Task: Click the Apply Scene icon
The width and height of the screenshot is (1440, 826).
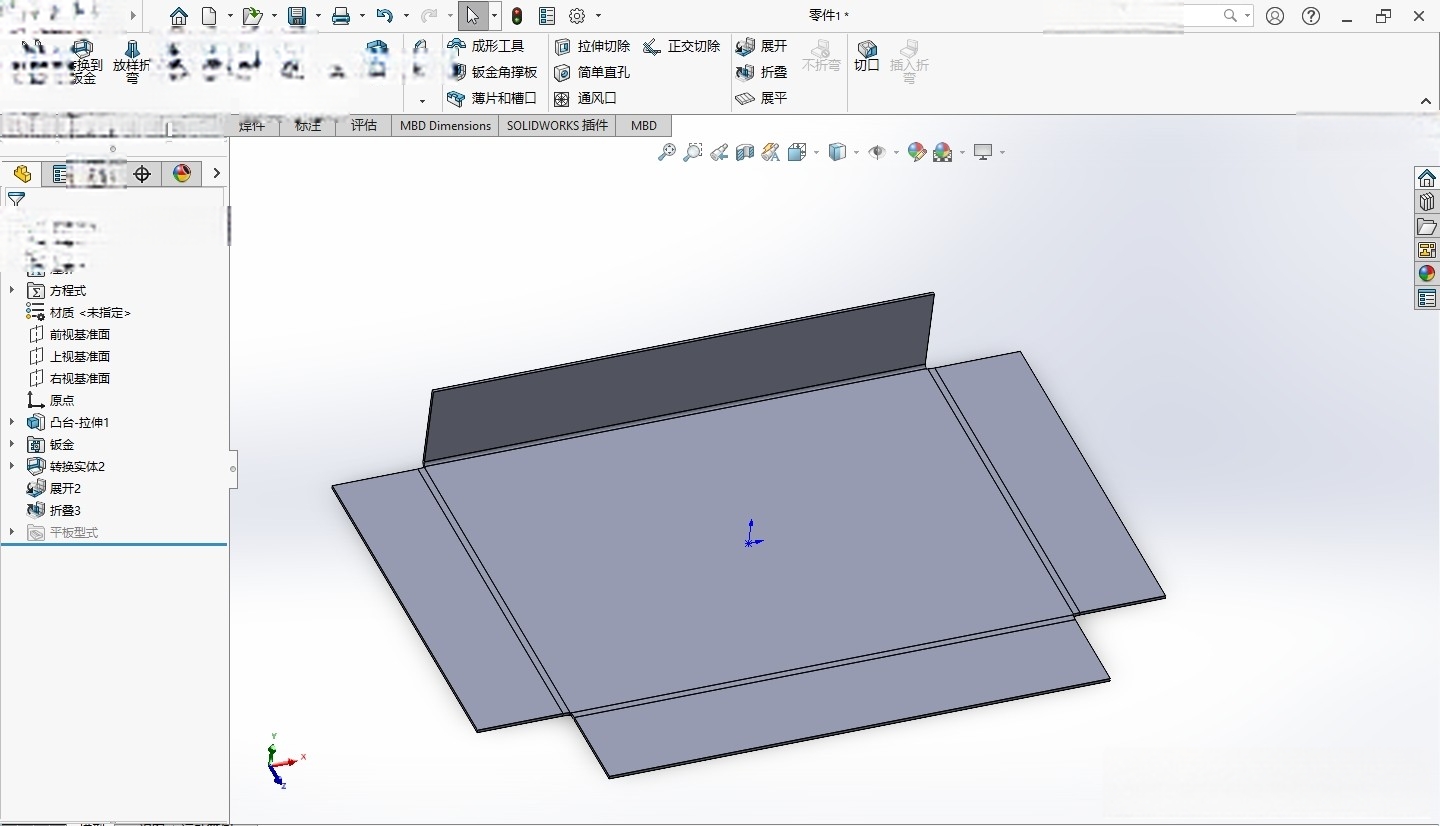Action: [x=943, y=152]
